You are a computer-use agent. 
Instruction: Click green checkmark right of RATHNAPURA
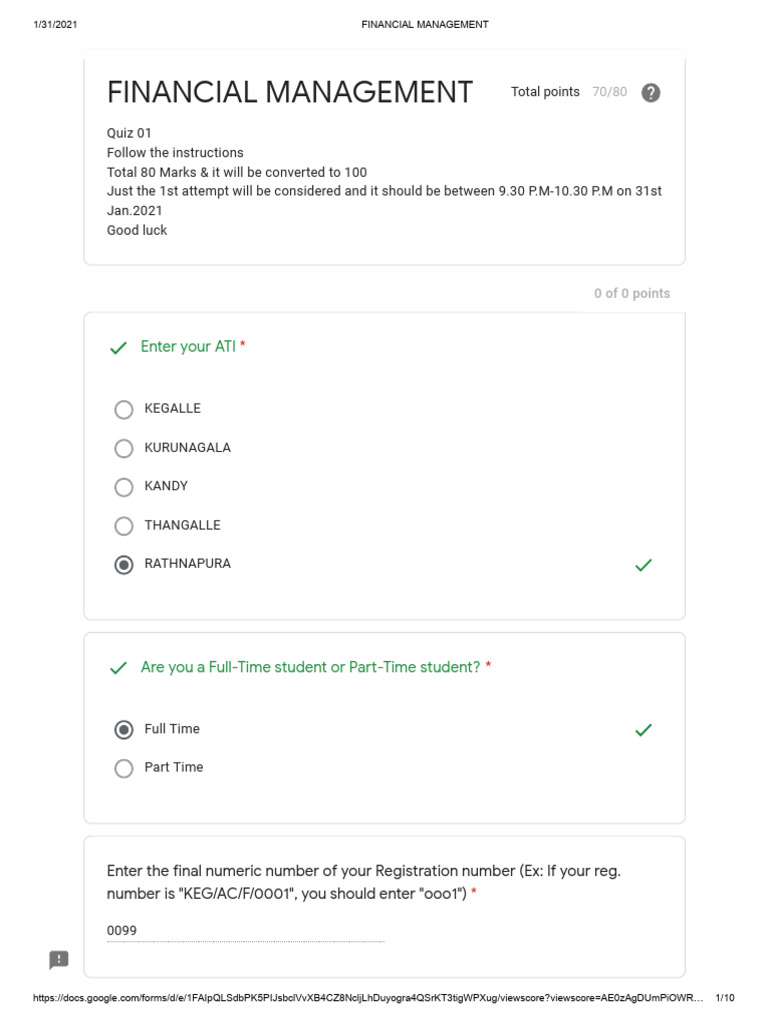[643, 565]
